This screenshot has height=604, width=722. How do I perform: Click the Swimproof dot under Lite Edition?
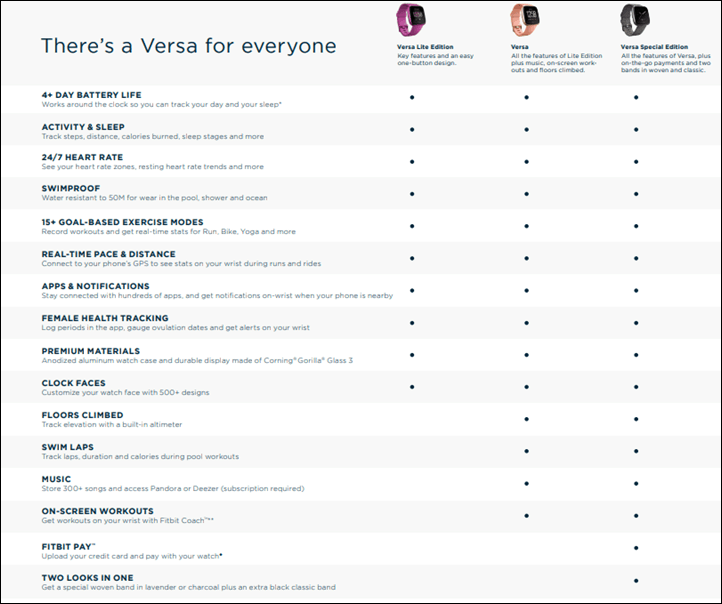412,194
